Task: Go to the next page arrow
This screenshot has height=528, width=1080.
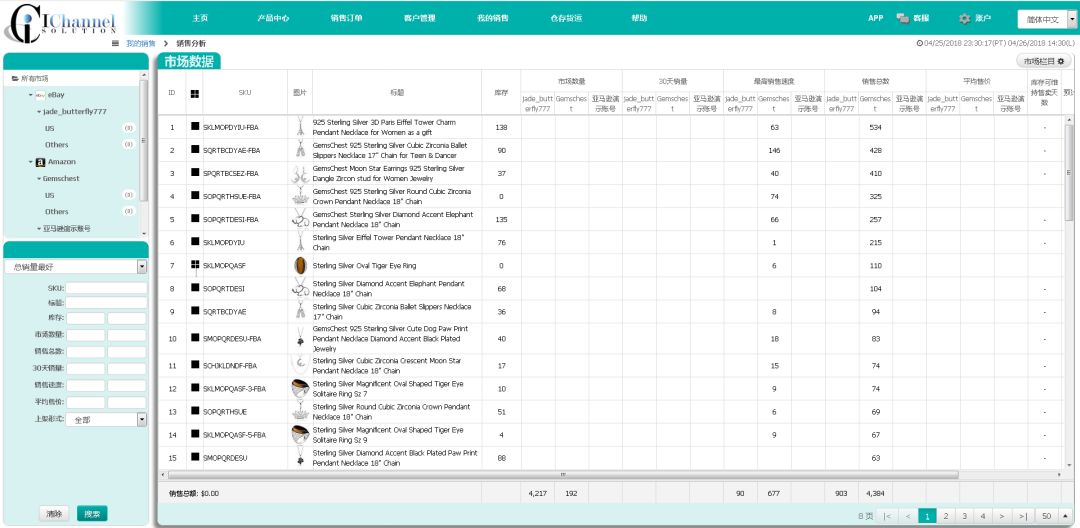Action: (x=1001, y=516)
